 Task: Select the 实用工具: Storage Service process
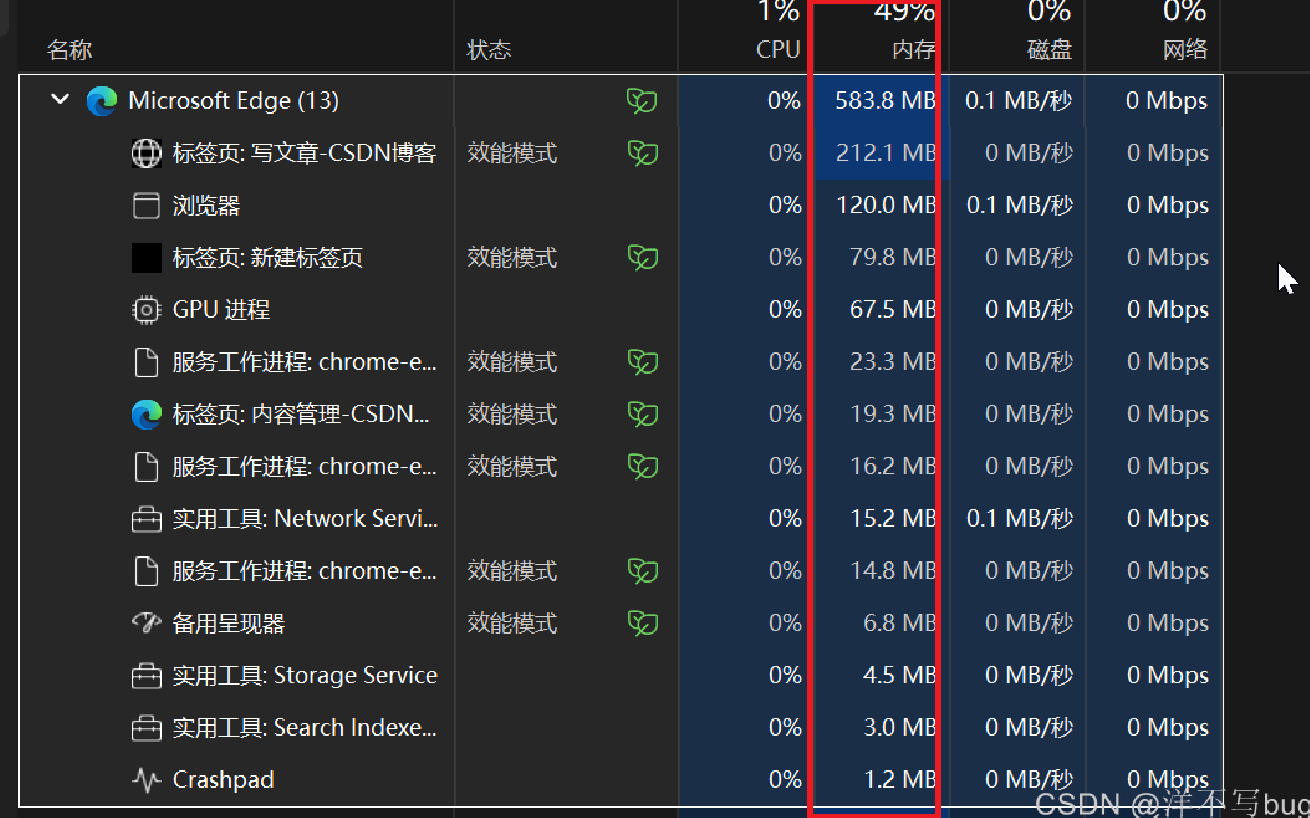(305, 676)
